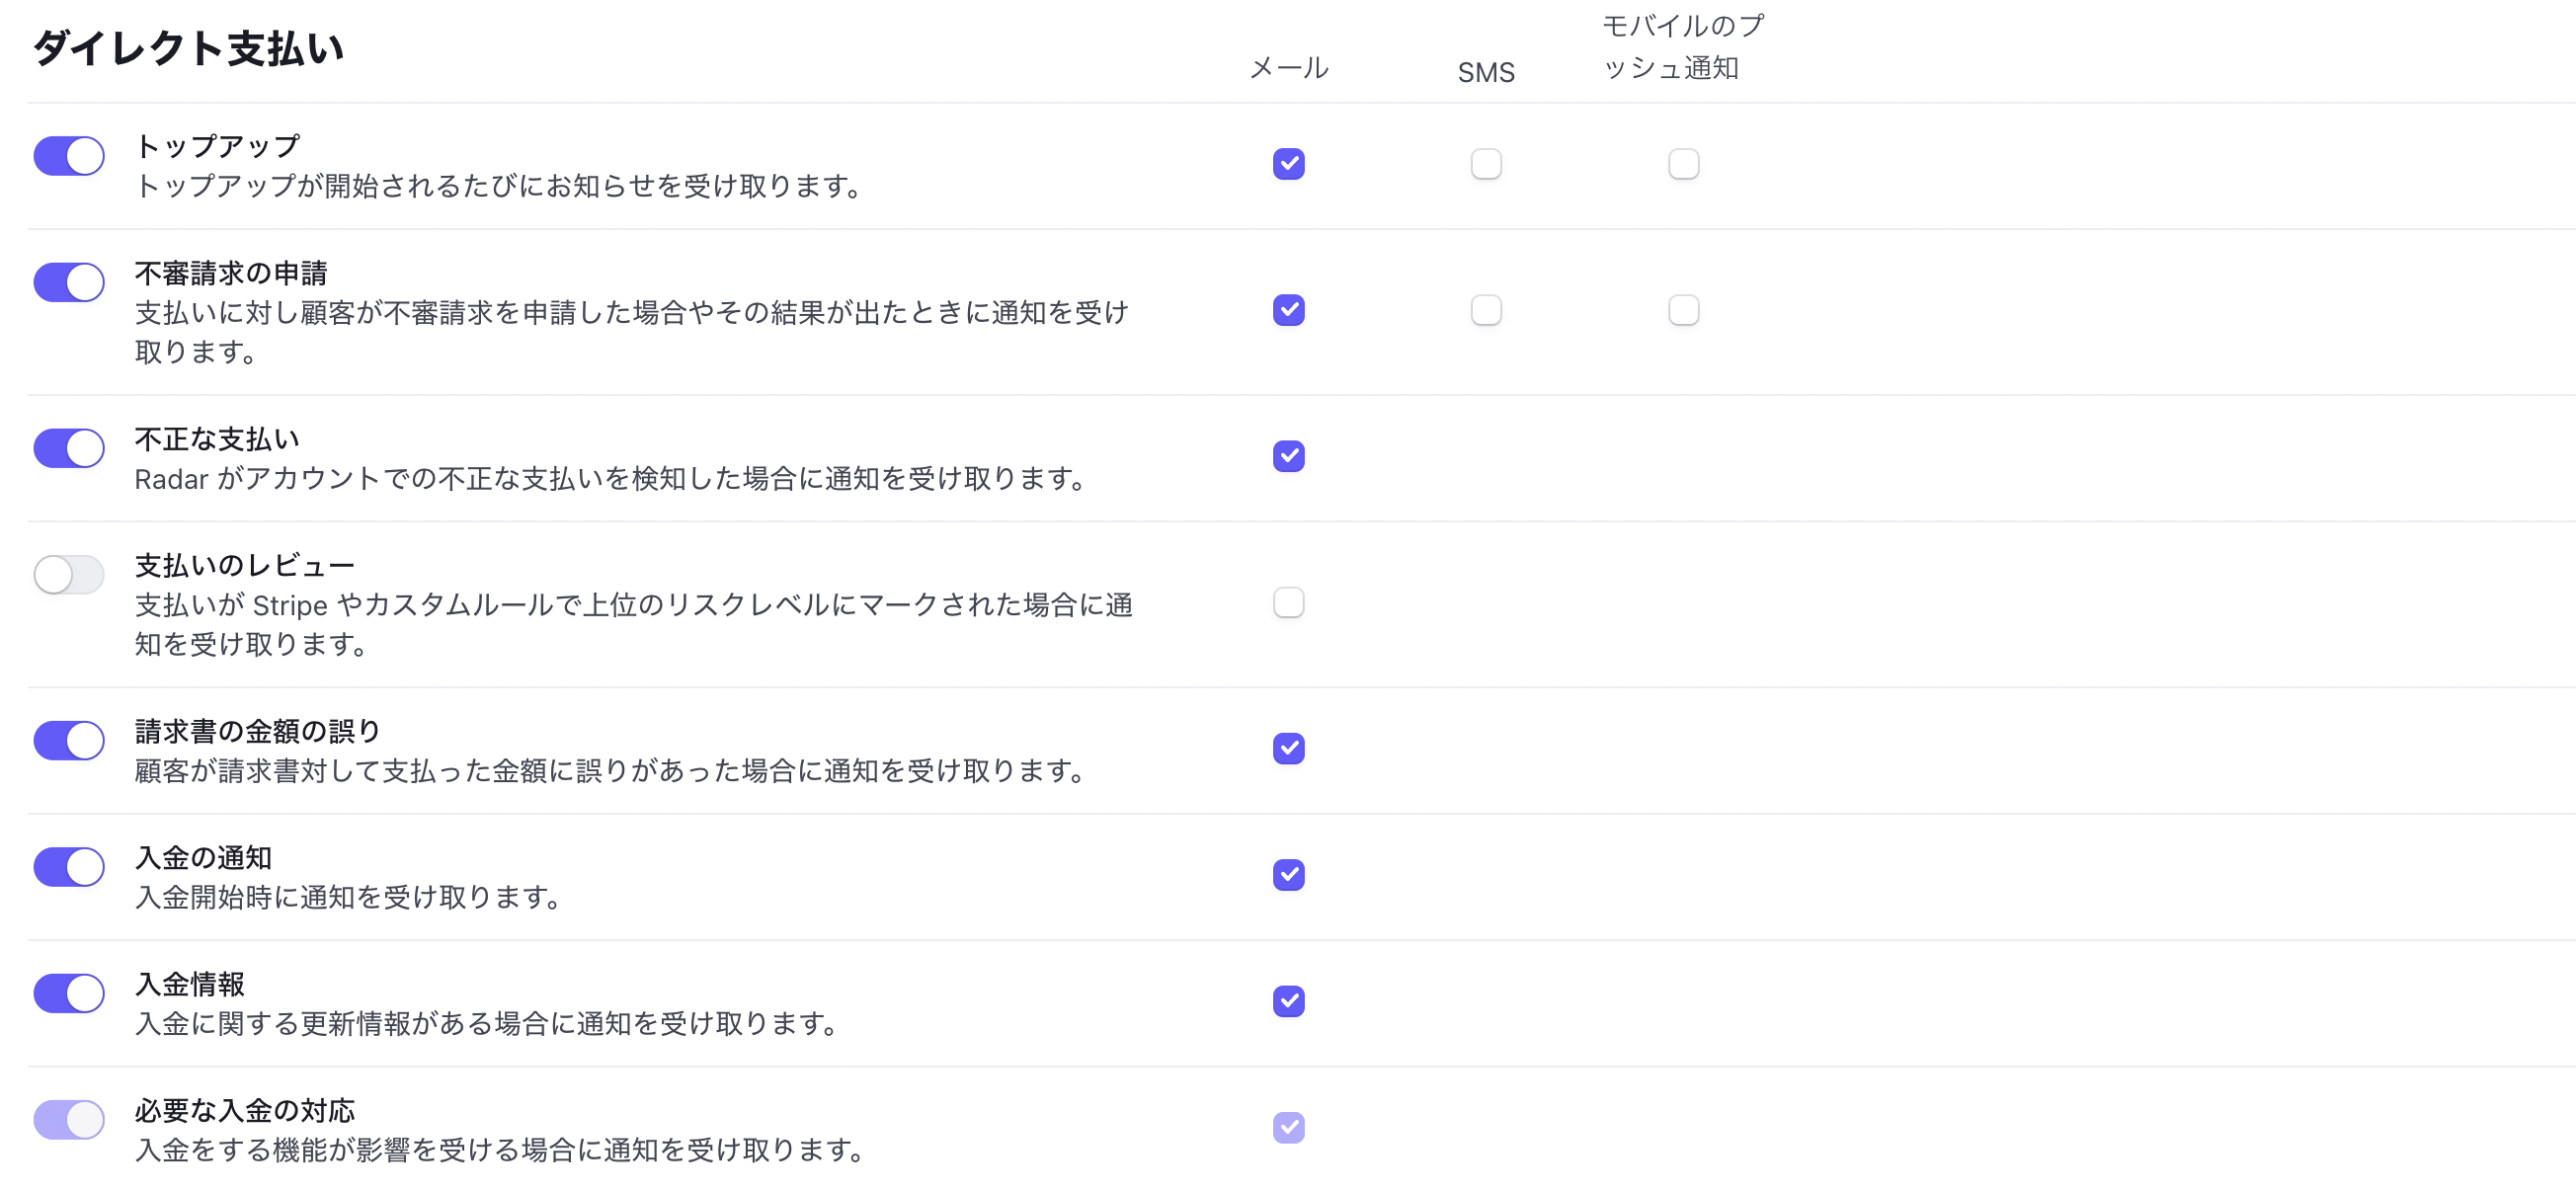Enable push notifications for 不審請求の申請

click(x=1684, y=310)
